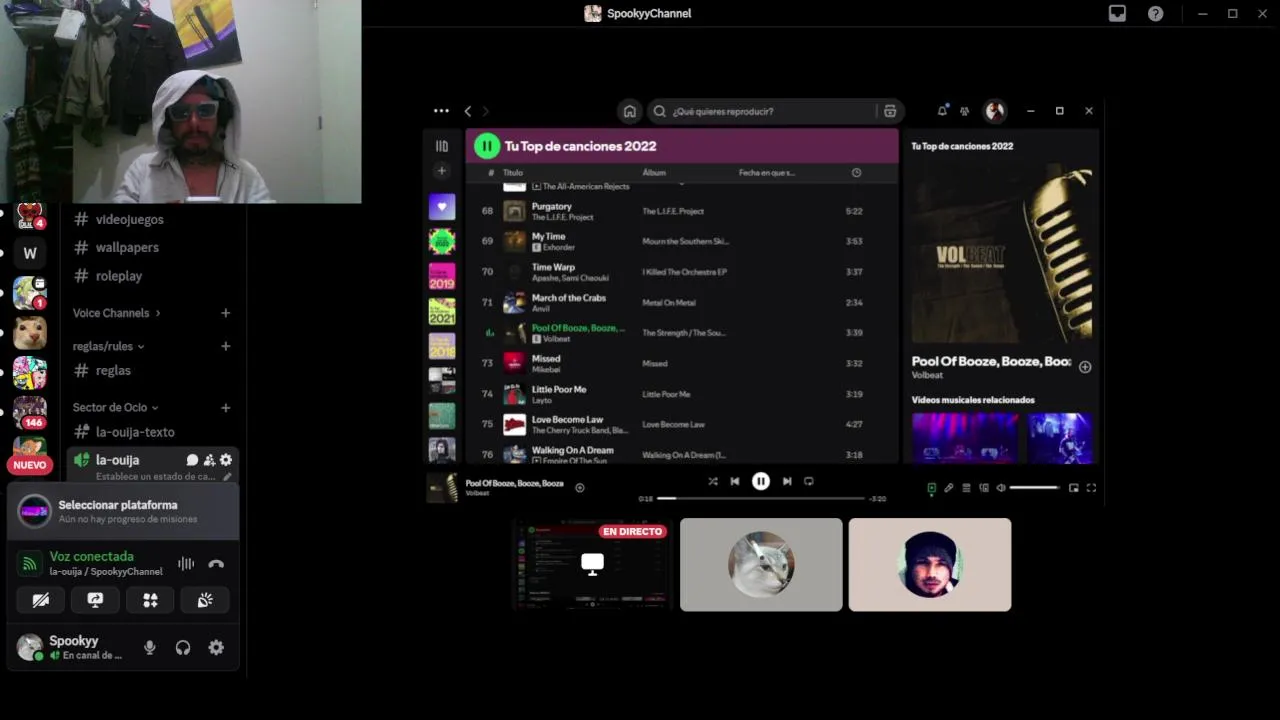Open Spotify friend activity icon
Viewport: 1280px width, 720px height.
964,111
